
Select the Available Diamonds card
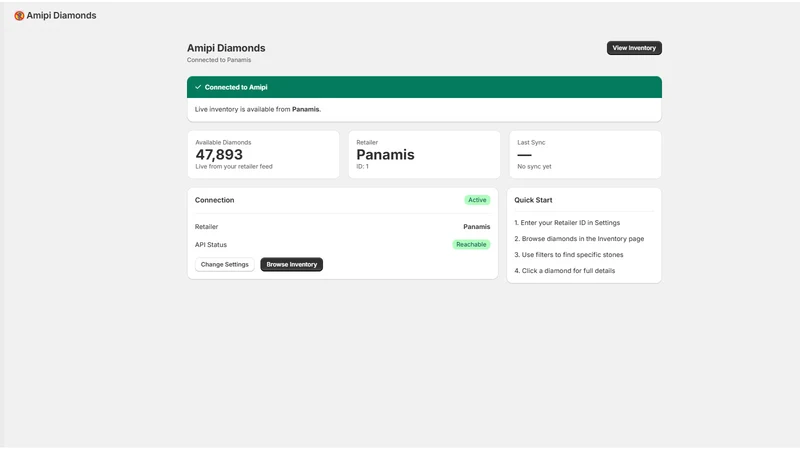(x=263, y=155)
